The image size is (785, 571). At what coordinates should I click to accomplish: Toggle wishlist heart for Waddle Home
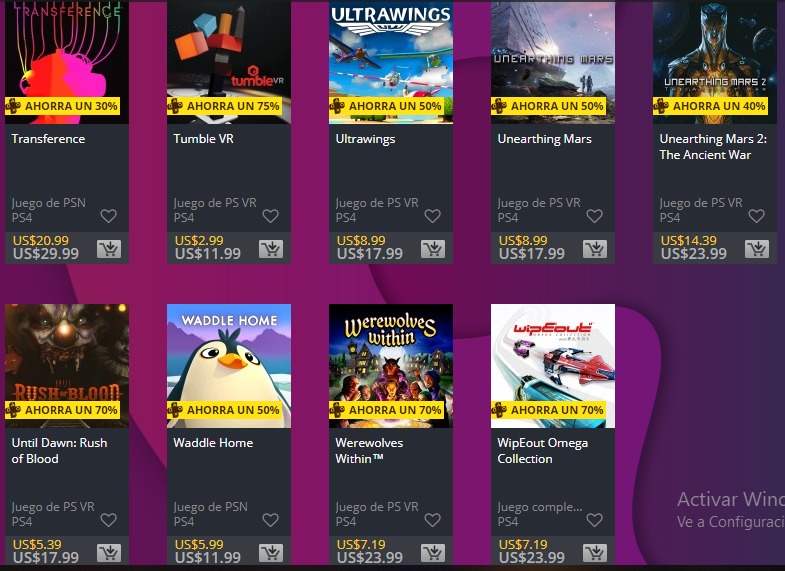coord(271,520)
